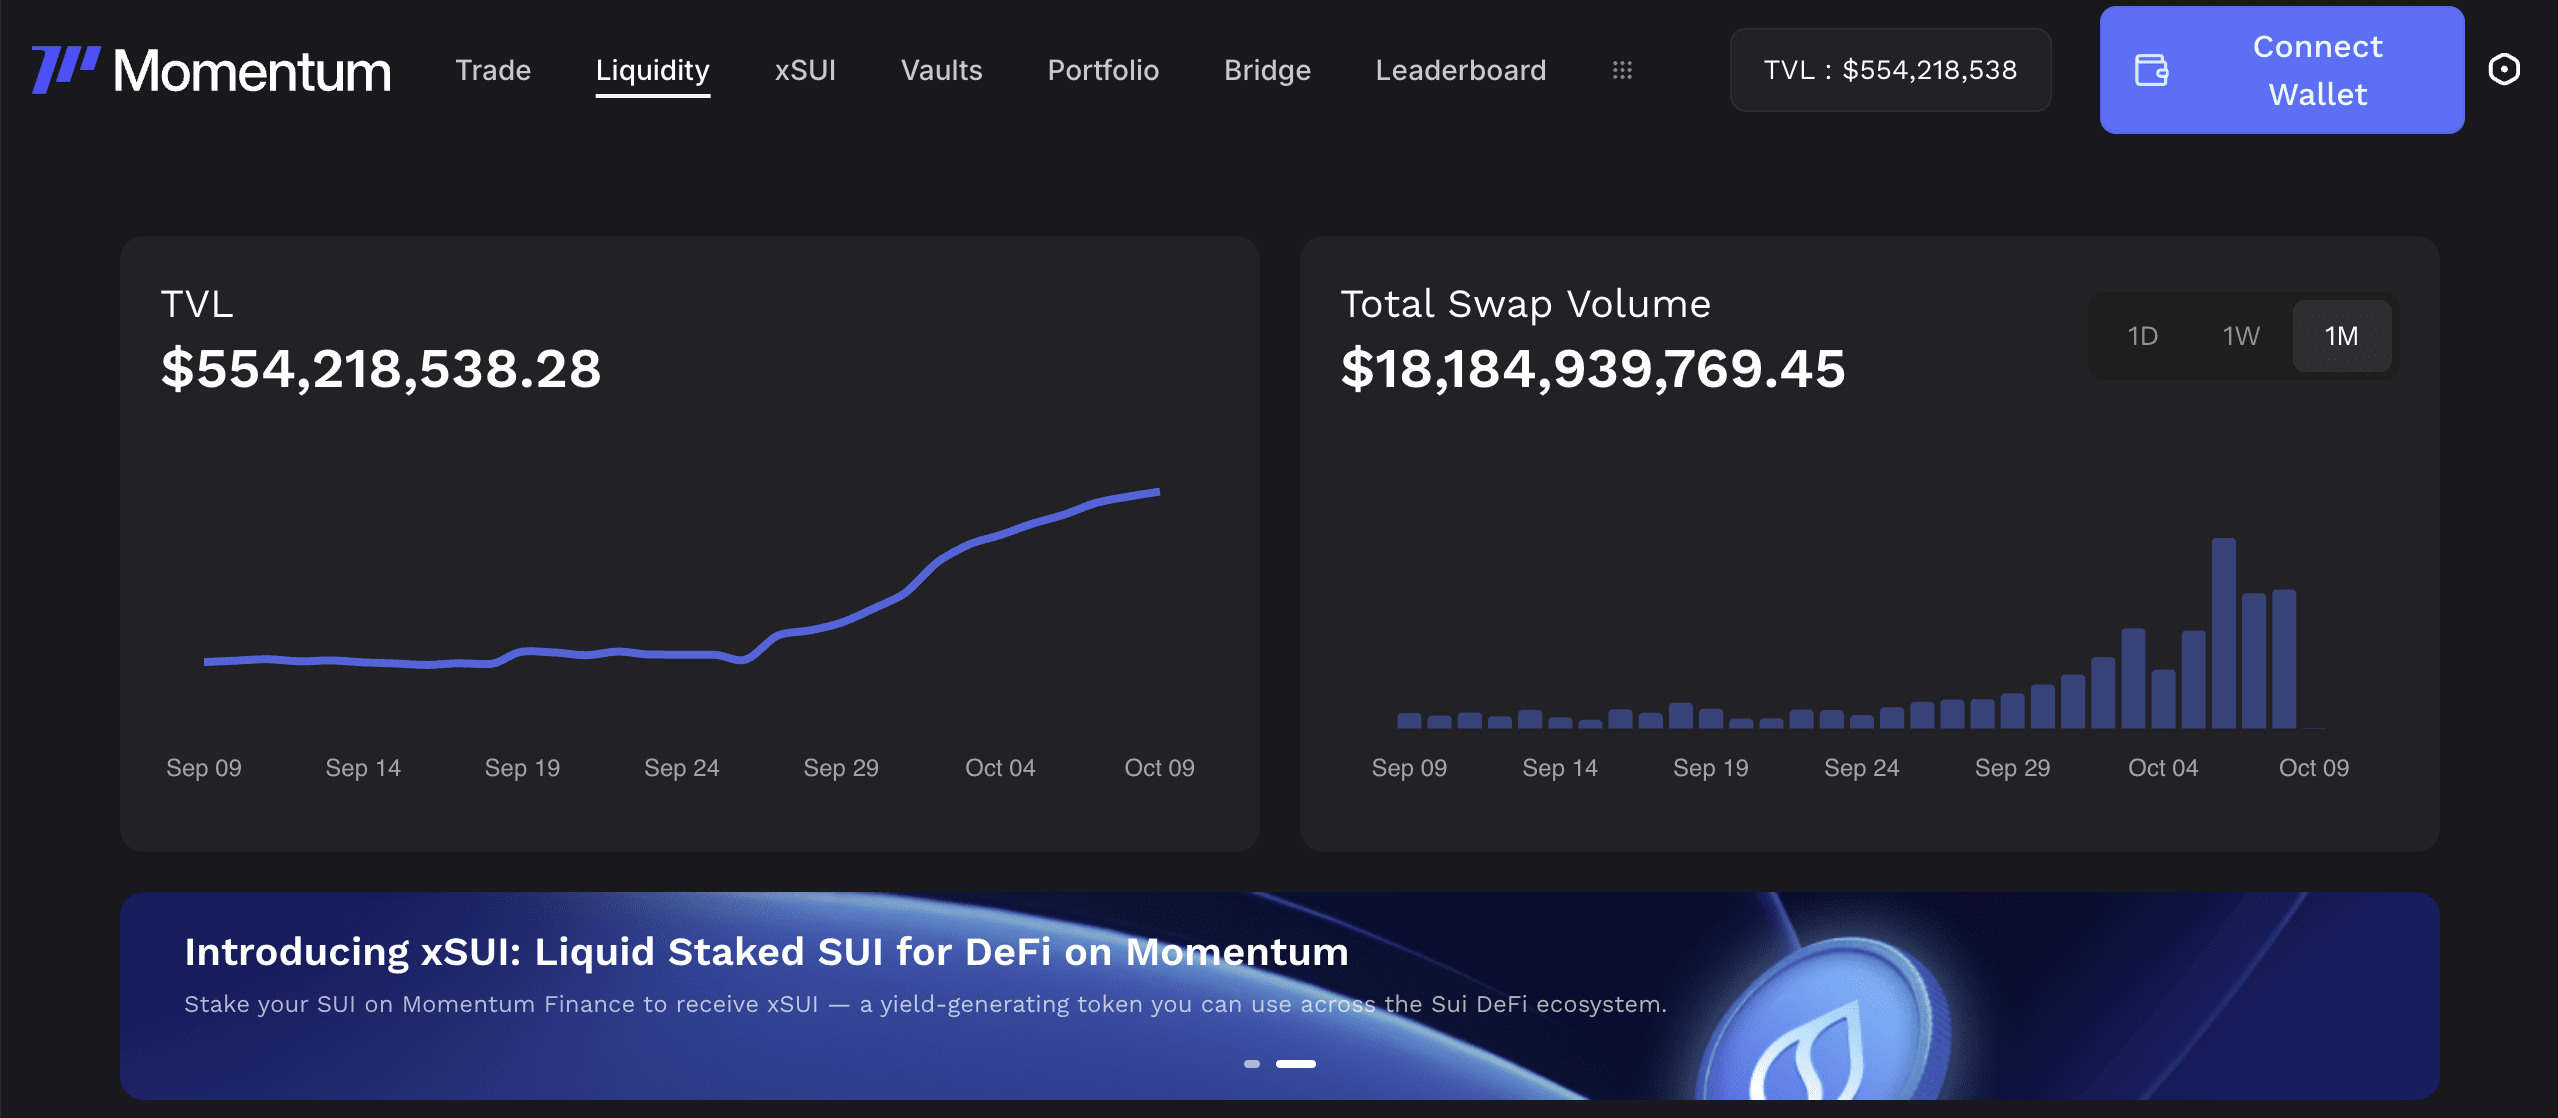Image resolution: width=2558 pixels, height=1118 pixels.
Task: Click the Momentum logo icon
Action: 66,69
